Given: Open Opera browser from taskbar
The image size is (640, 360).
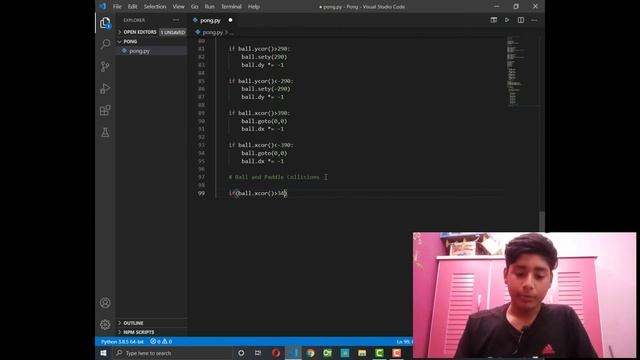Looking at the screenshot, I should click(x=276, y=353).
